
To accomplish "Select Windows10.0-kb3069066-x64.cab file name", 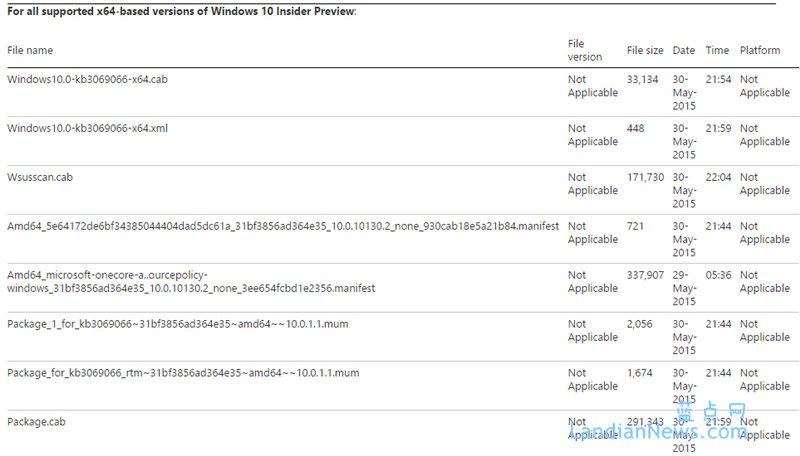I will coord(87,79).
